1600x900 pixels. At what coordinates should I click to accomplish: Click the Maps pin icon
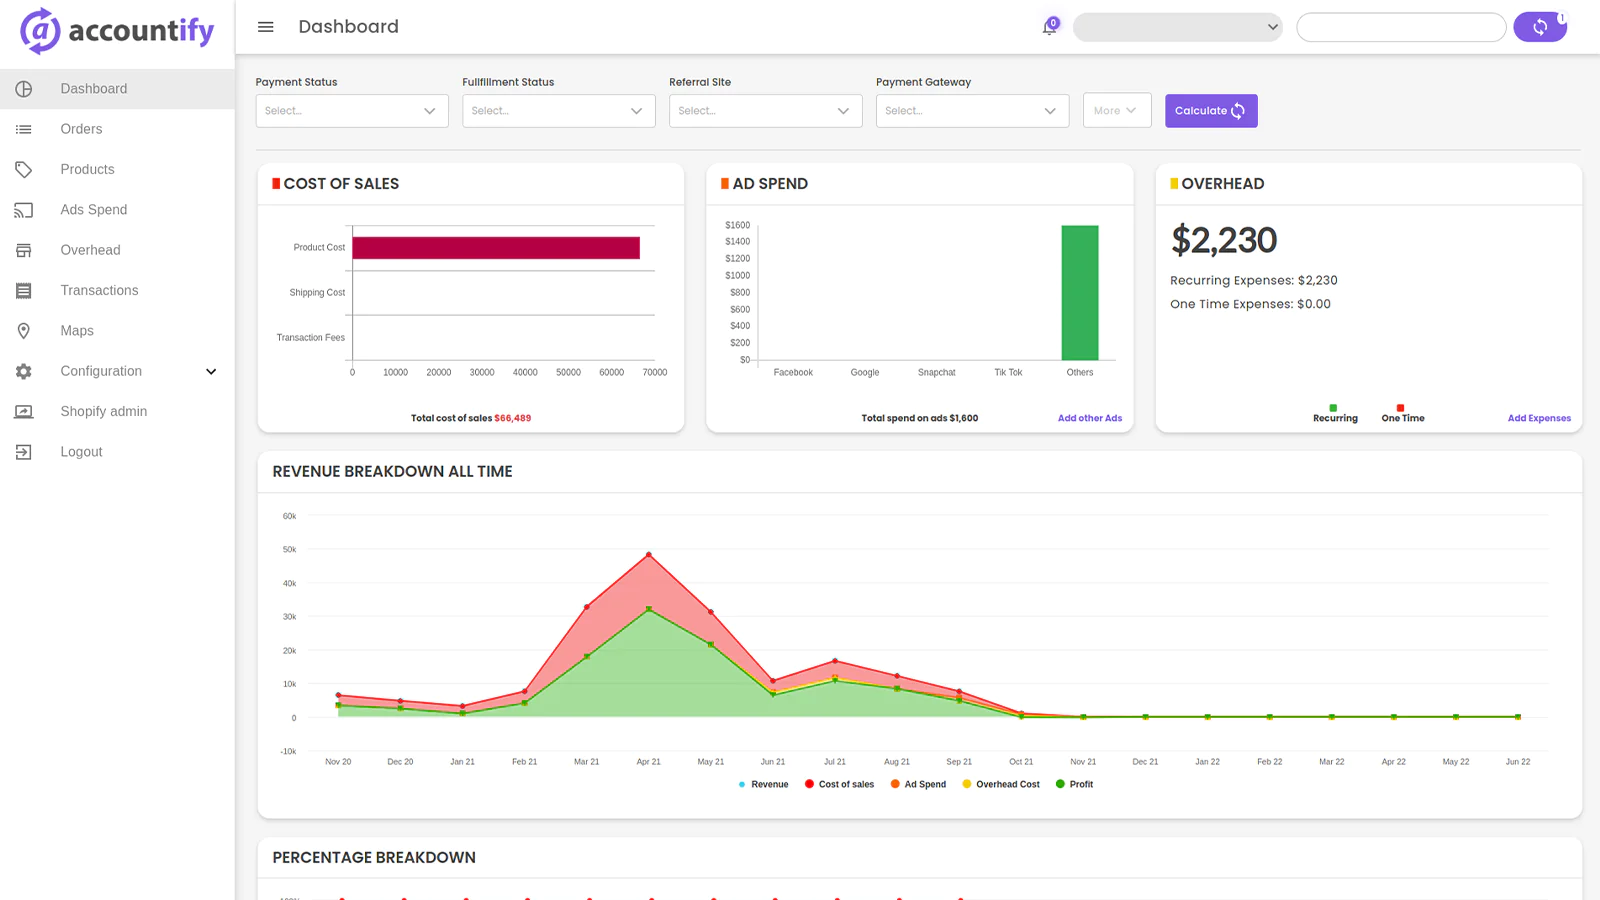tap(24, 331)
